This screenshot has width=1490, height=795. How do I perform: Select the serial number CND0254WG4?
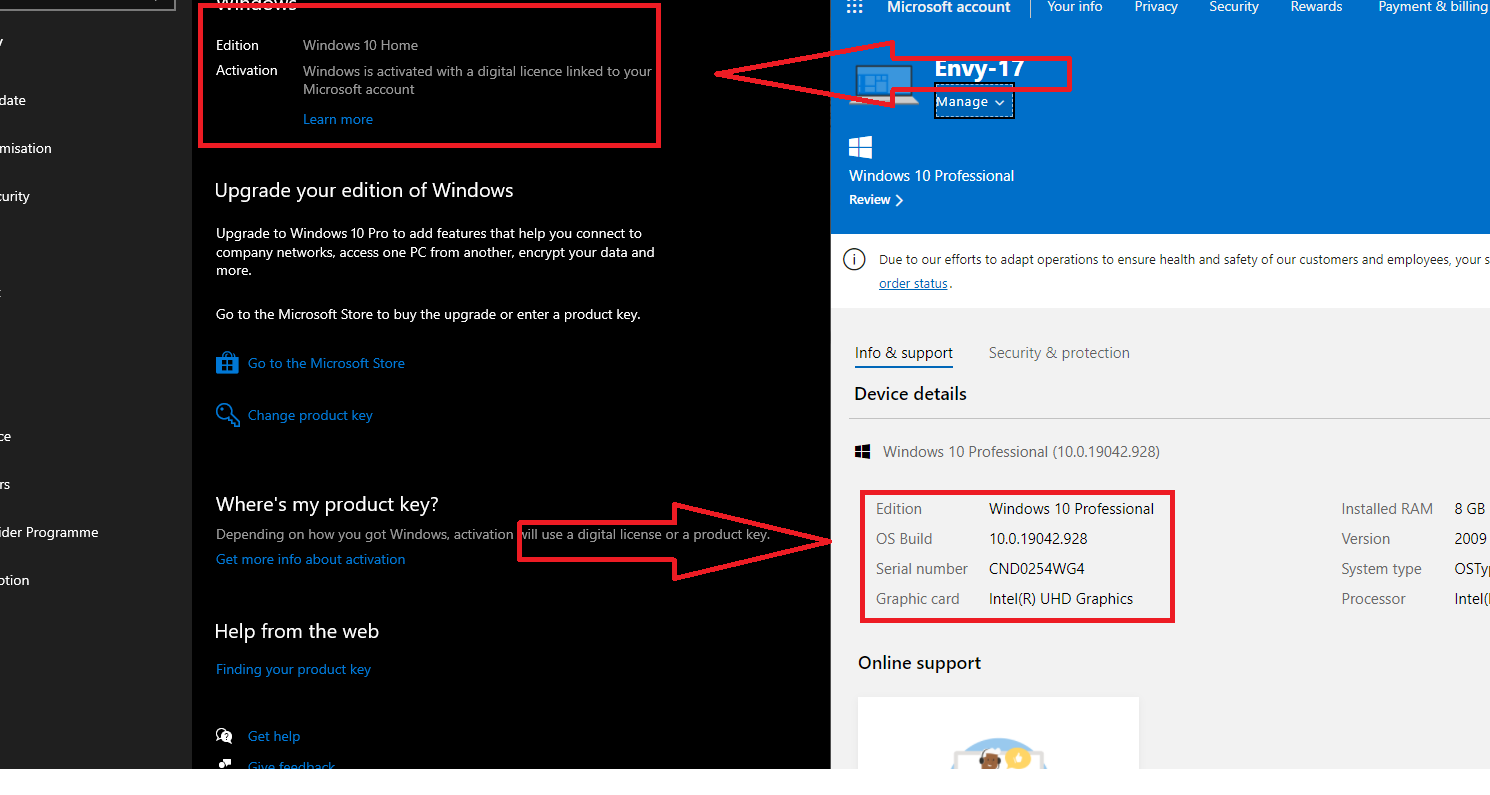tap(1037, 569)
